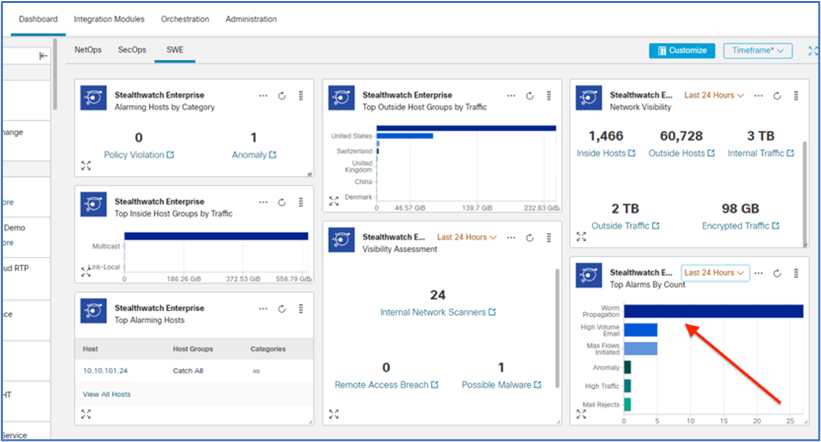Click the Catch All host group cell
Screen dimensions: 821x442
(188, 371)
